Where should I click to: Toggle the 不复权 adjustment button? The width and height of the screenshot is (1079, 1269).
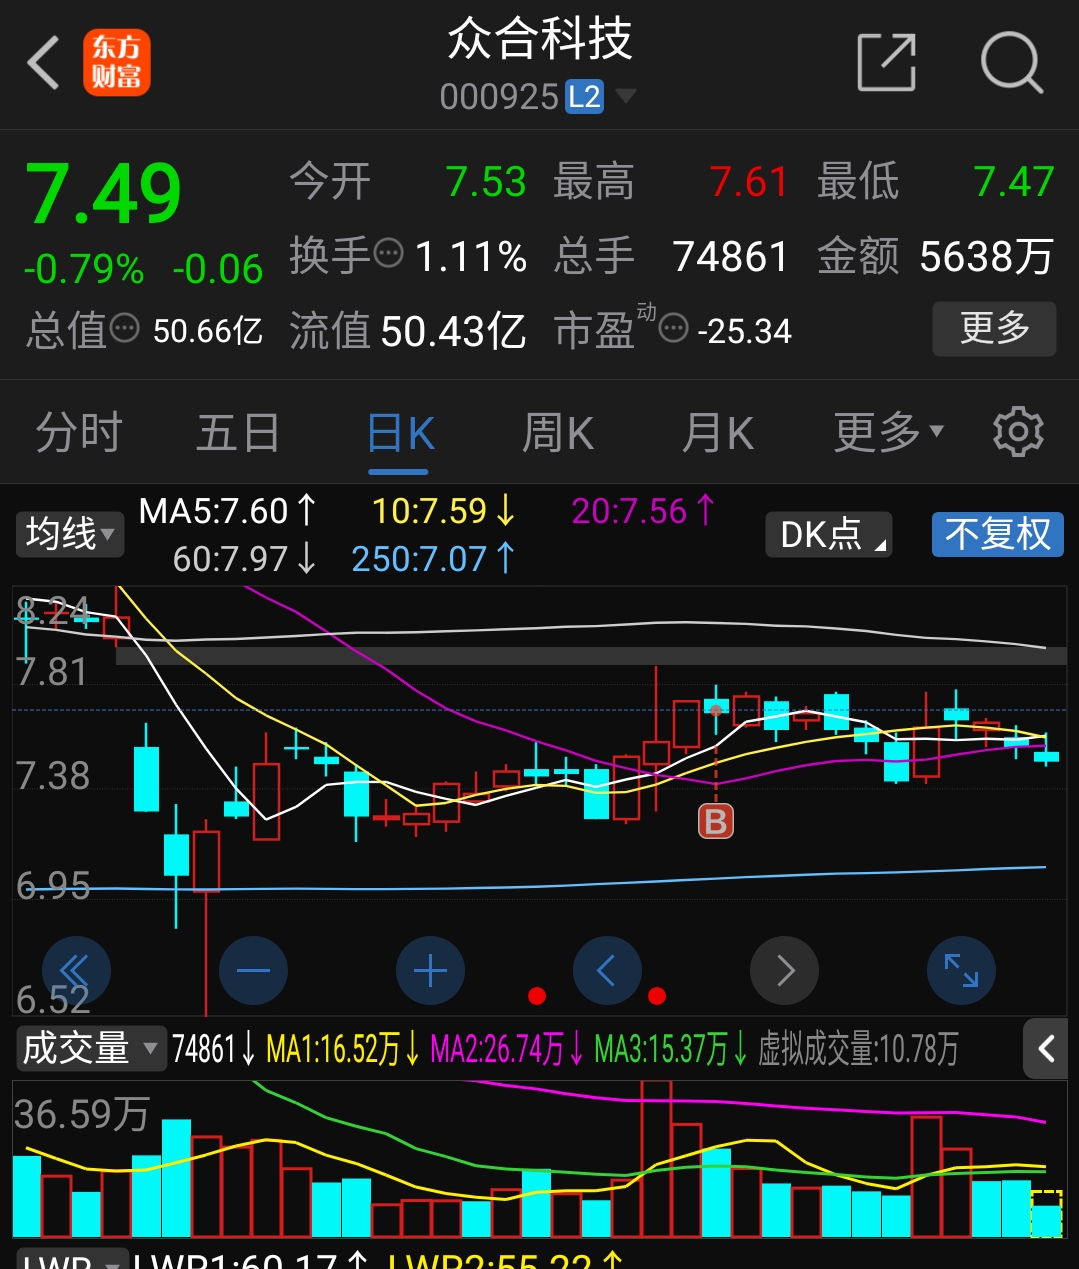(x=997, y=534)
